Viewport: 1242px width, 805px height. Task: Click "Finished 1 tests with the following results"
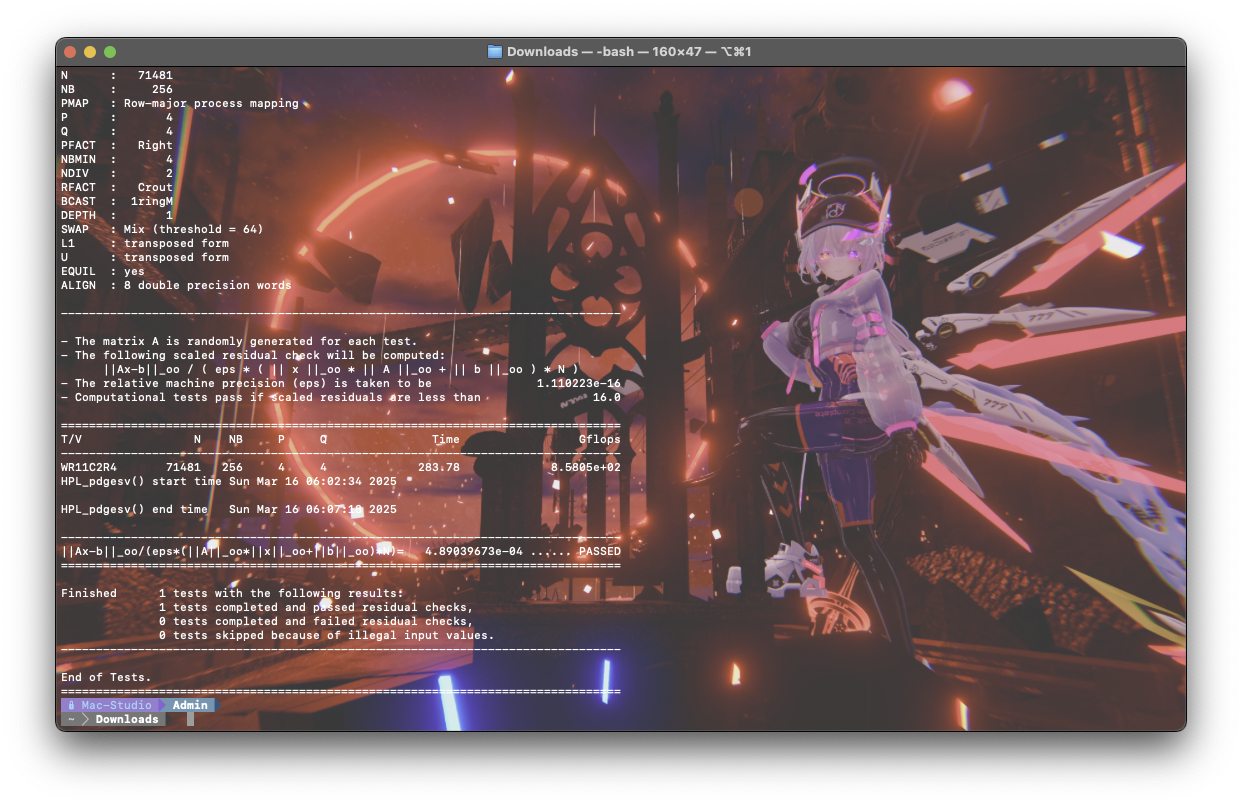click(232, 593)
